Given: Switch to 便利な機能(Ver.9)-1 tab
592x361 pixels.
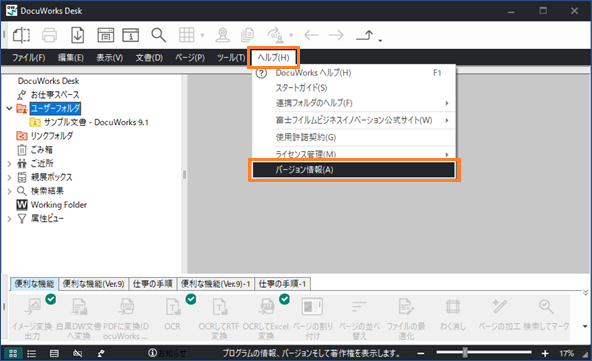Looking at the screenshot, I should (215, 284).
